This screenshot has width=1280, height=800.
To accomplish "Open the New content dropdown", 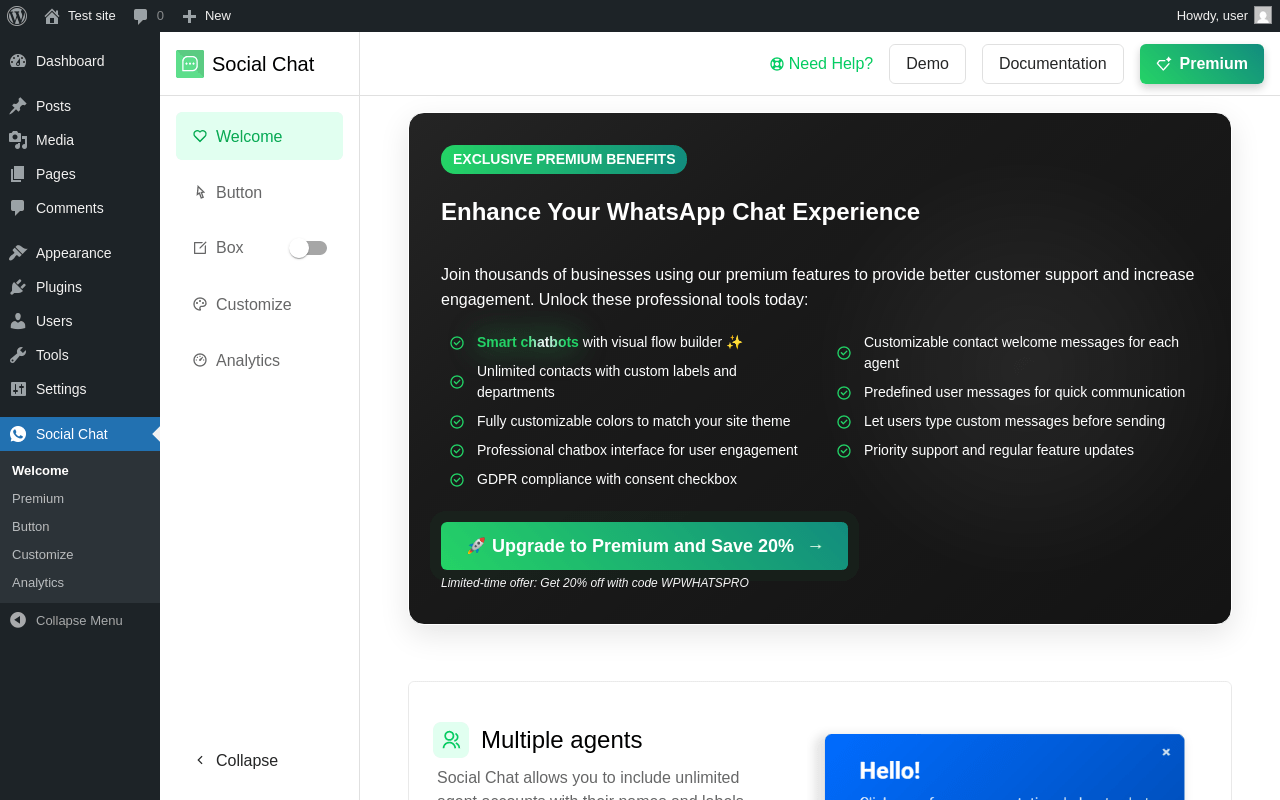I will tap(206, 16).
